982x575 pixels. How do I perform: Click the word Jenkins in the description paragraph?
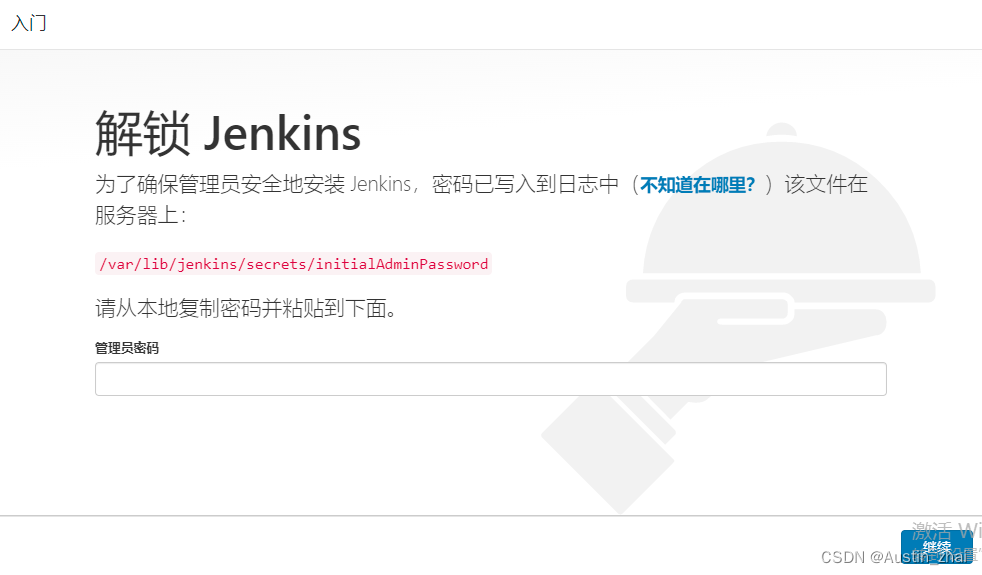click(x=380, y=184)
